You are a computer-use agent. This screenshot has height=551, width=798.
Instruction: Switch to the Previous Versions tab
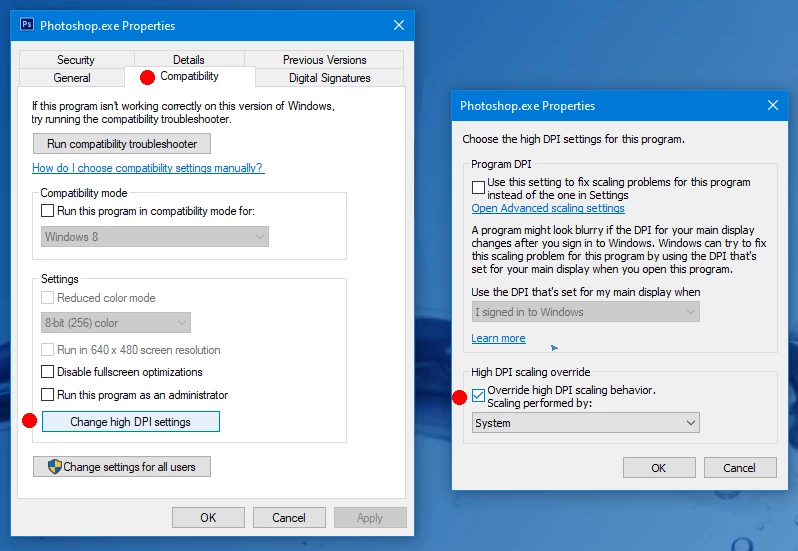[x=325, y=60]
